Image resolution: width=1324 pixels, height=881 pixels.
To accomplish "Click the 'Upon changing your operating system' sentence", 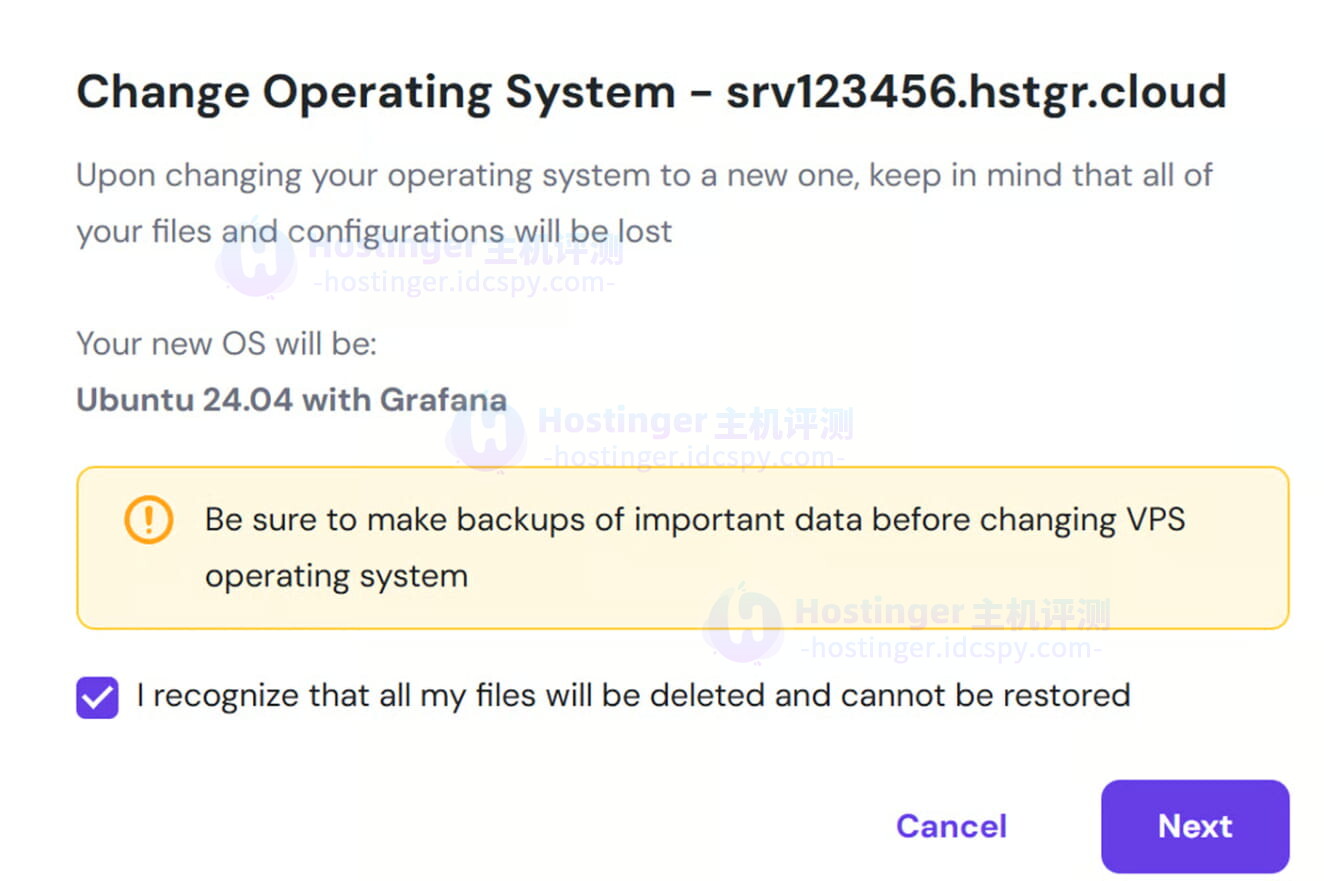I will tap(644, 176).
